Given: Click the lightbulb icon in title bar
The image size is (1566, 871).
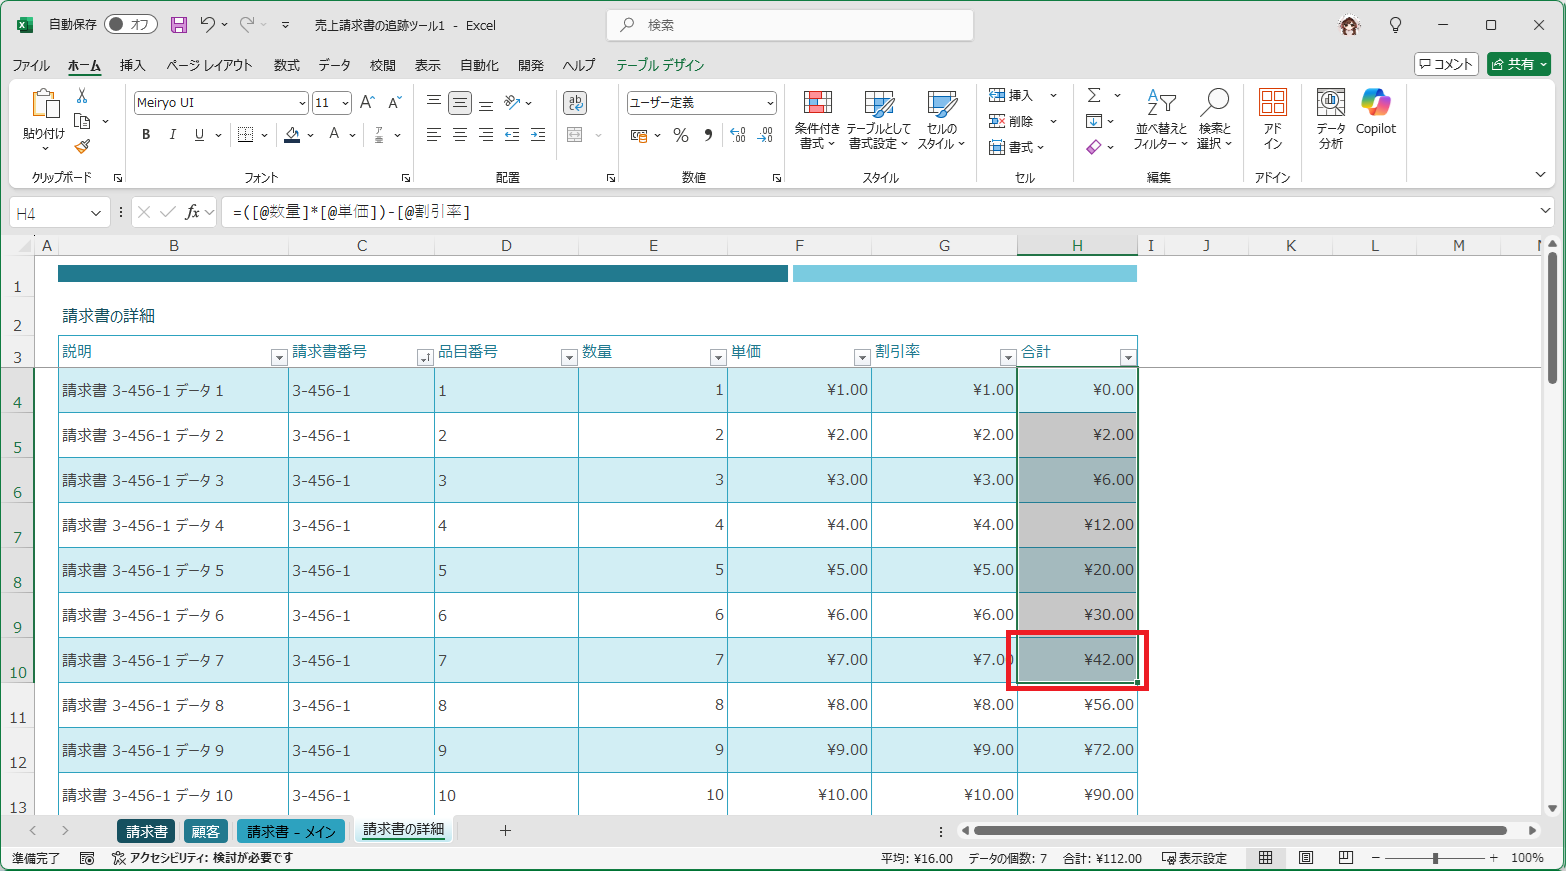Looking at the screenshot, I should (1396, 25).
